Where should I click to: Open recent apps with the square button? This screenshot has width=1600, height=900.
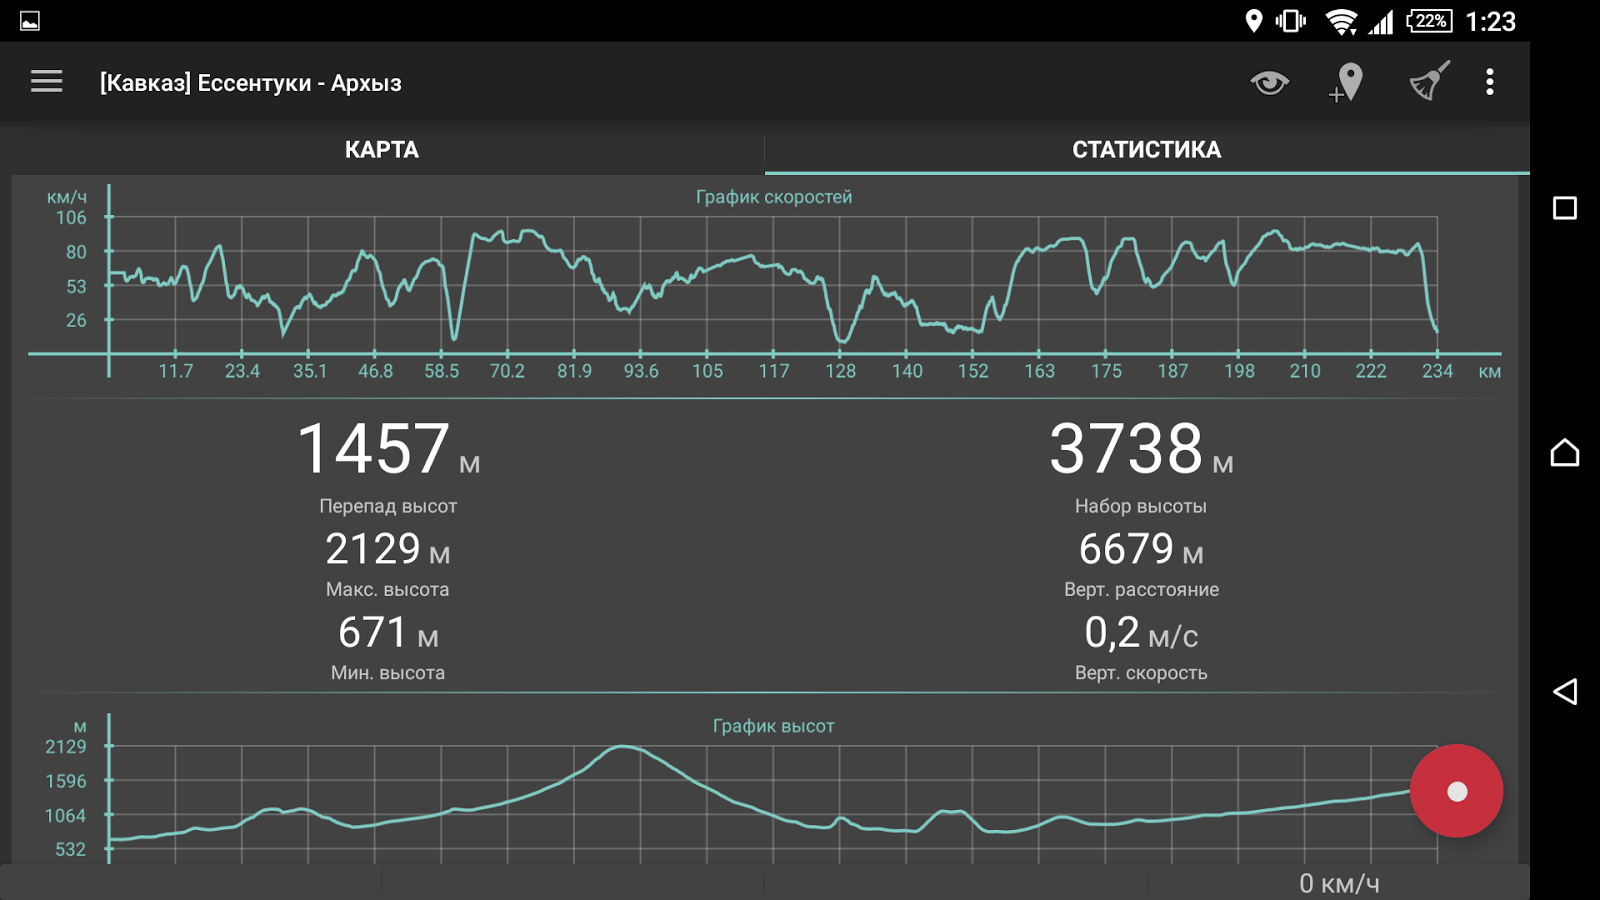[1565, 208]
